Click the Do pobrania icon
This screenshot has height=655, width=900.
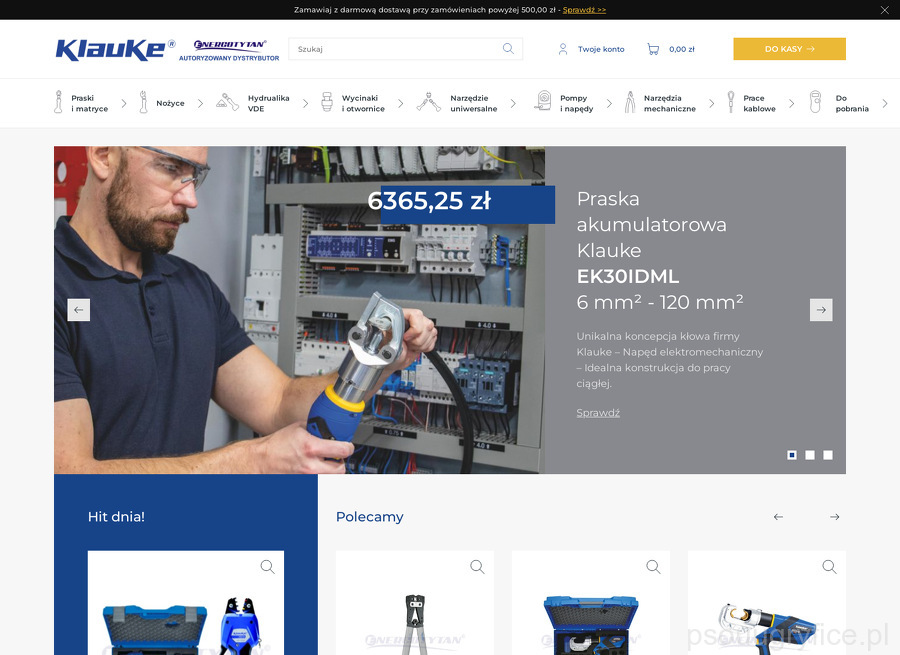click(x=815, y=102)
